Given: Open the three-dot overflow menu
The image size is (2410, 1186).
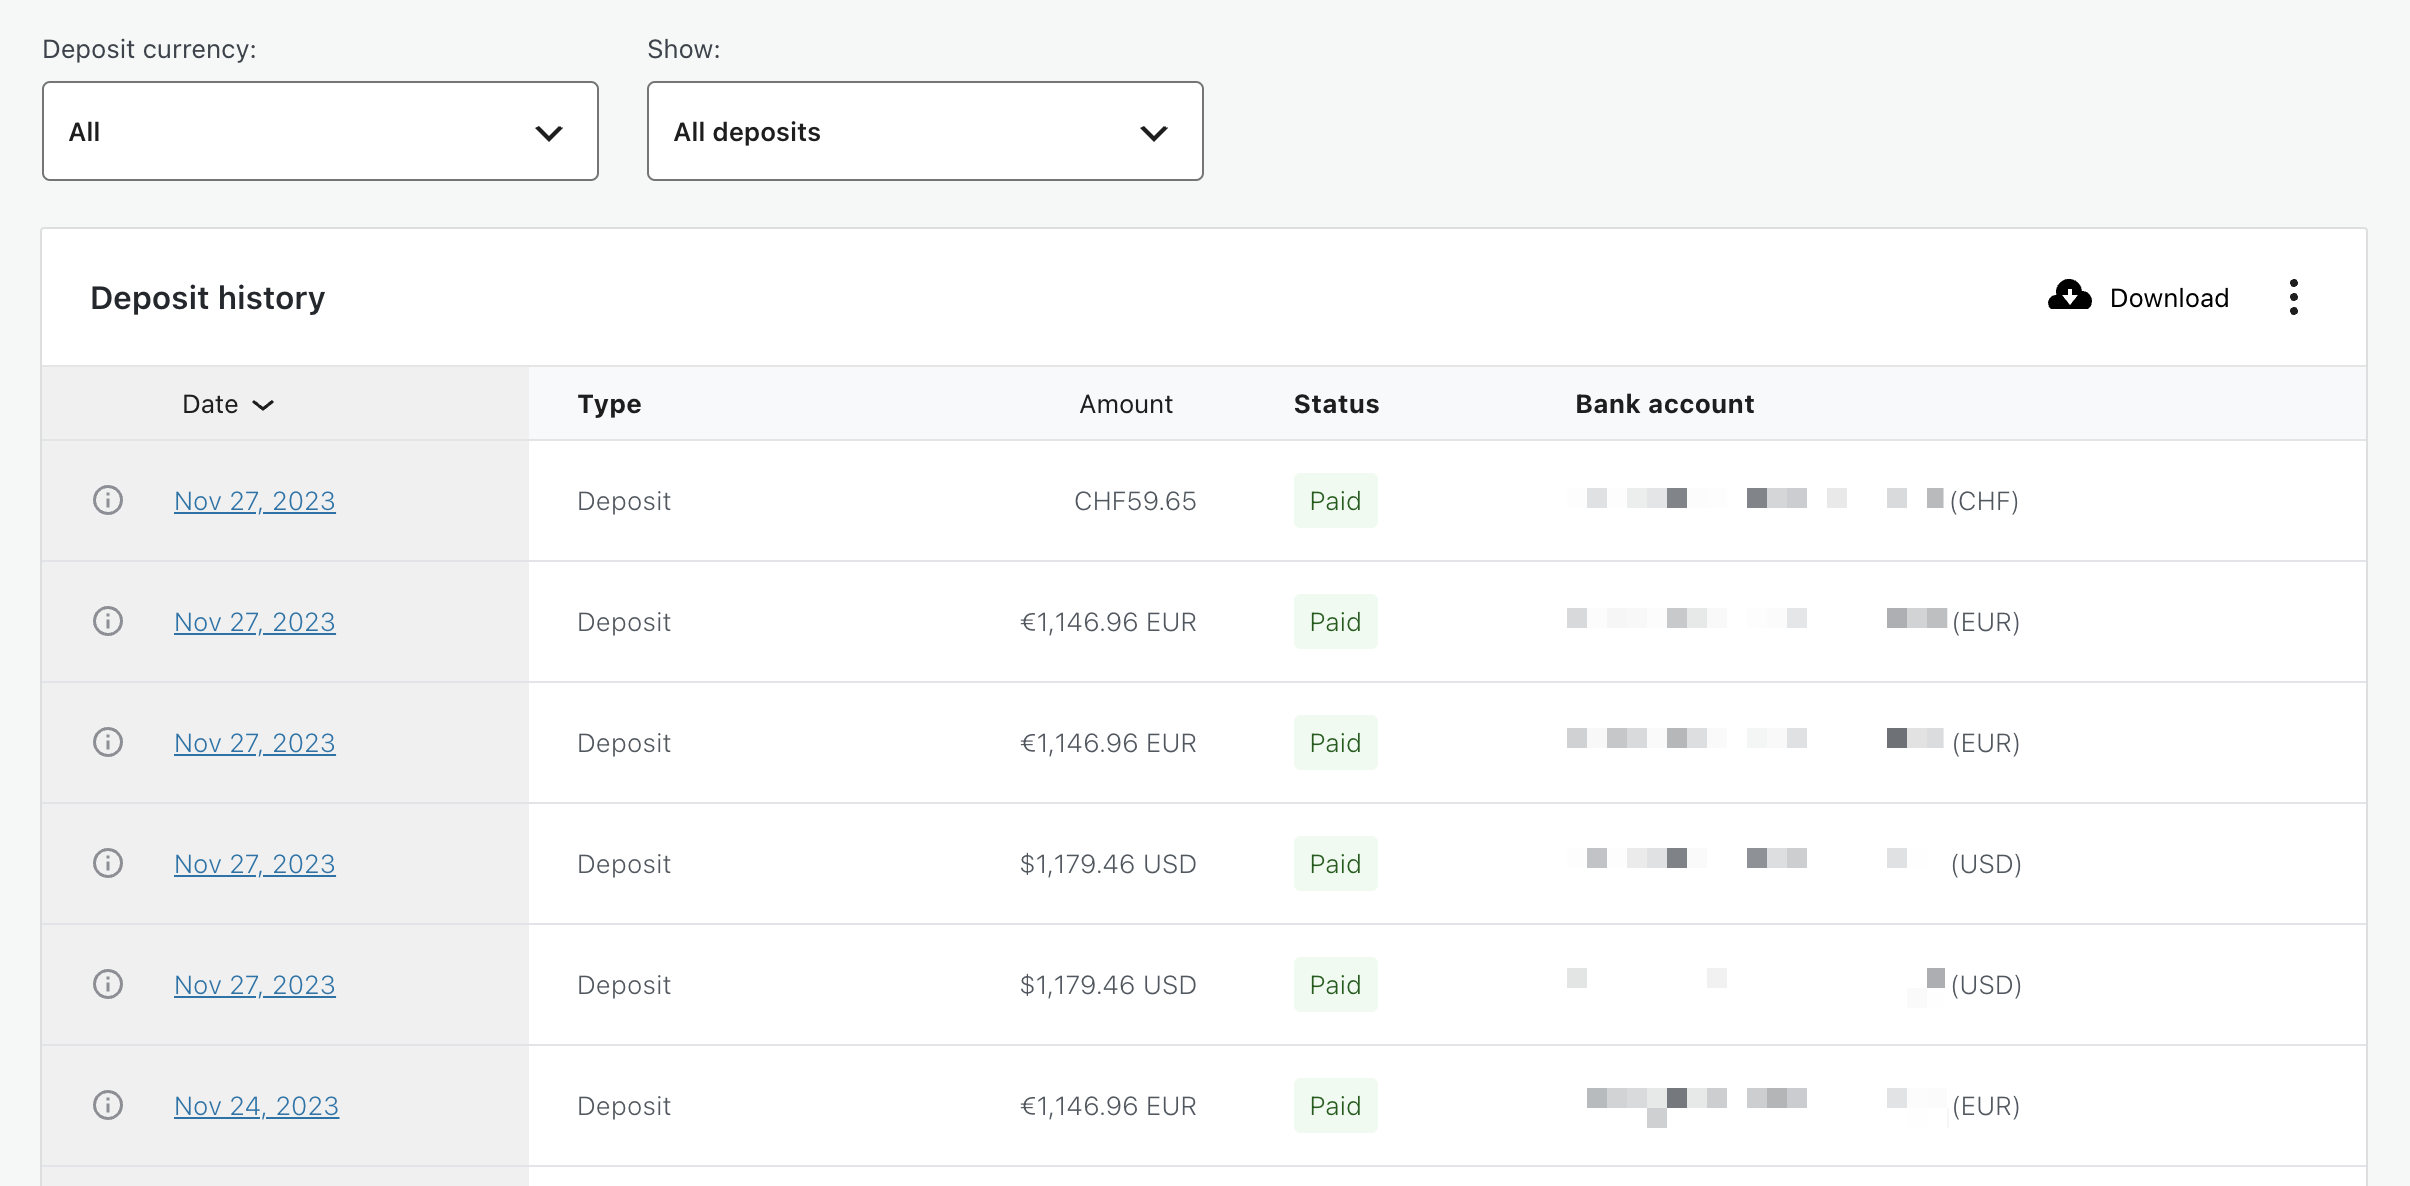Looking at the screenshot, I should (x=2293, y=297).
